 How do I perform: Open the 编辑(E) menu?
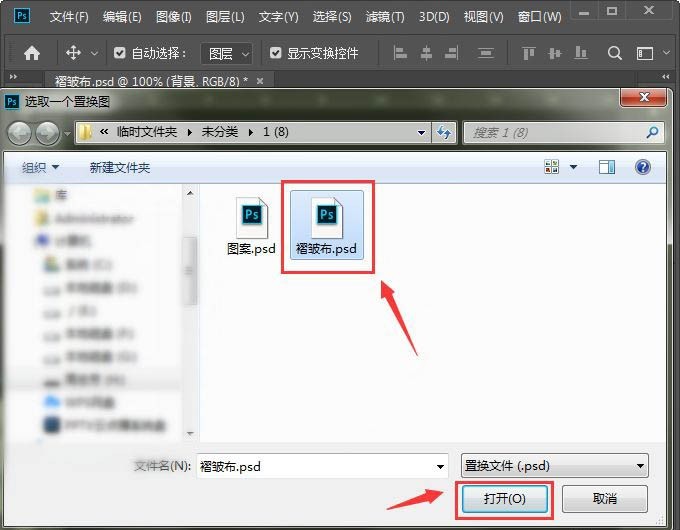pos(122,16)
